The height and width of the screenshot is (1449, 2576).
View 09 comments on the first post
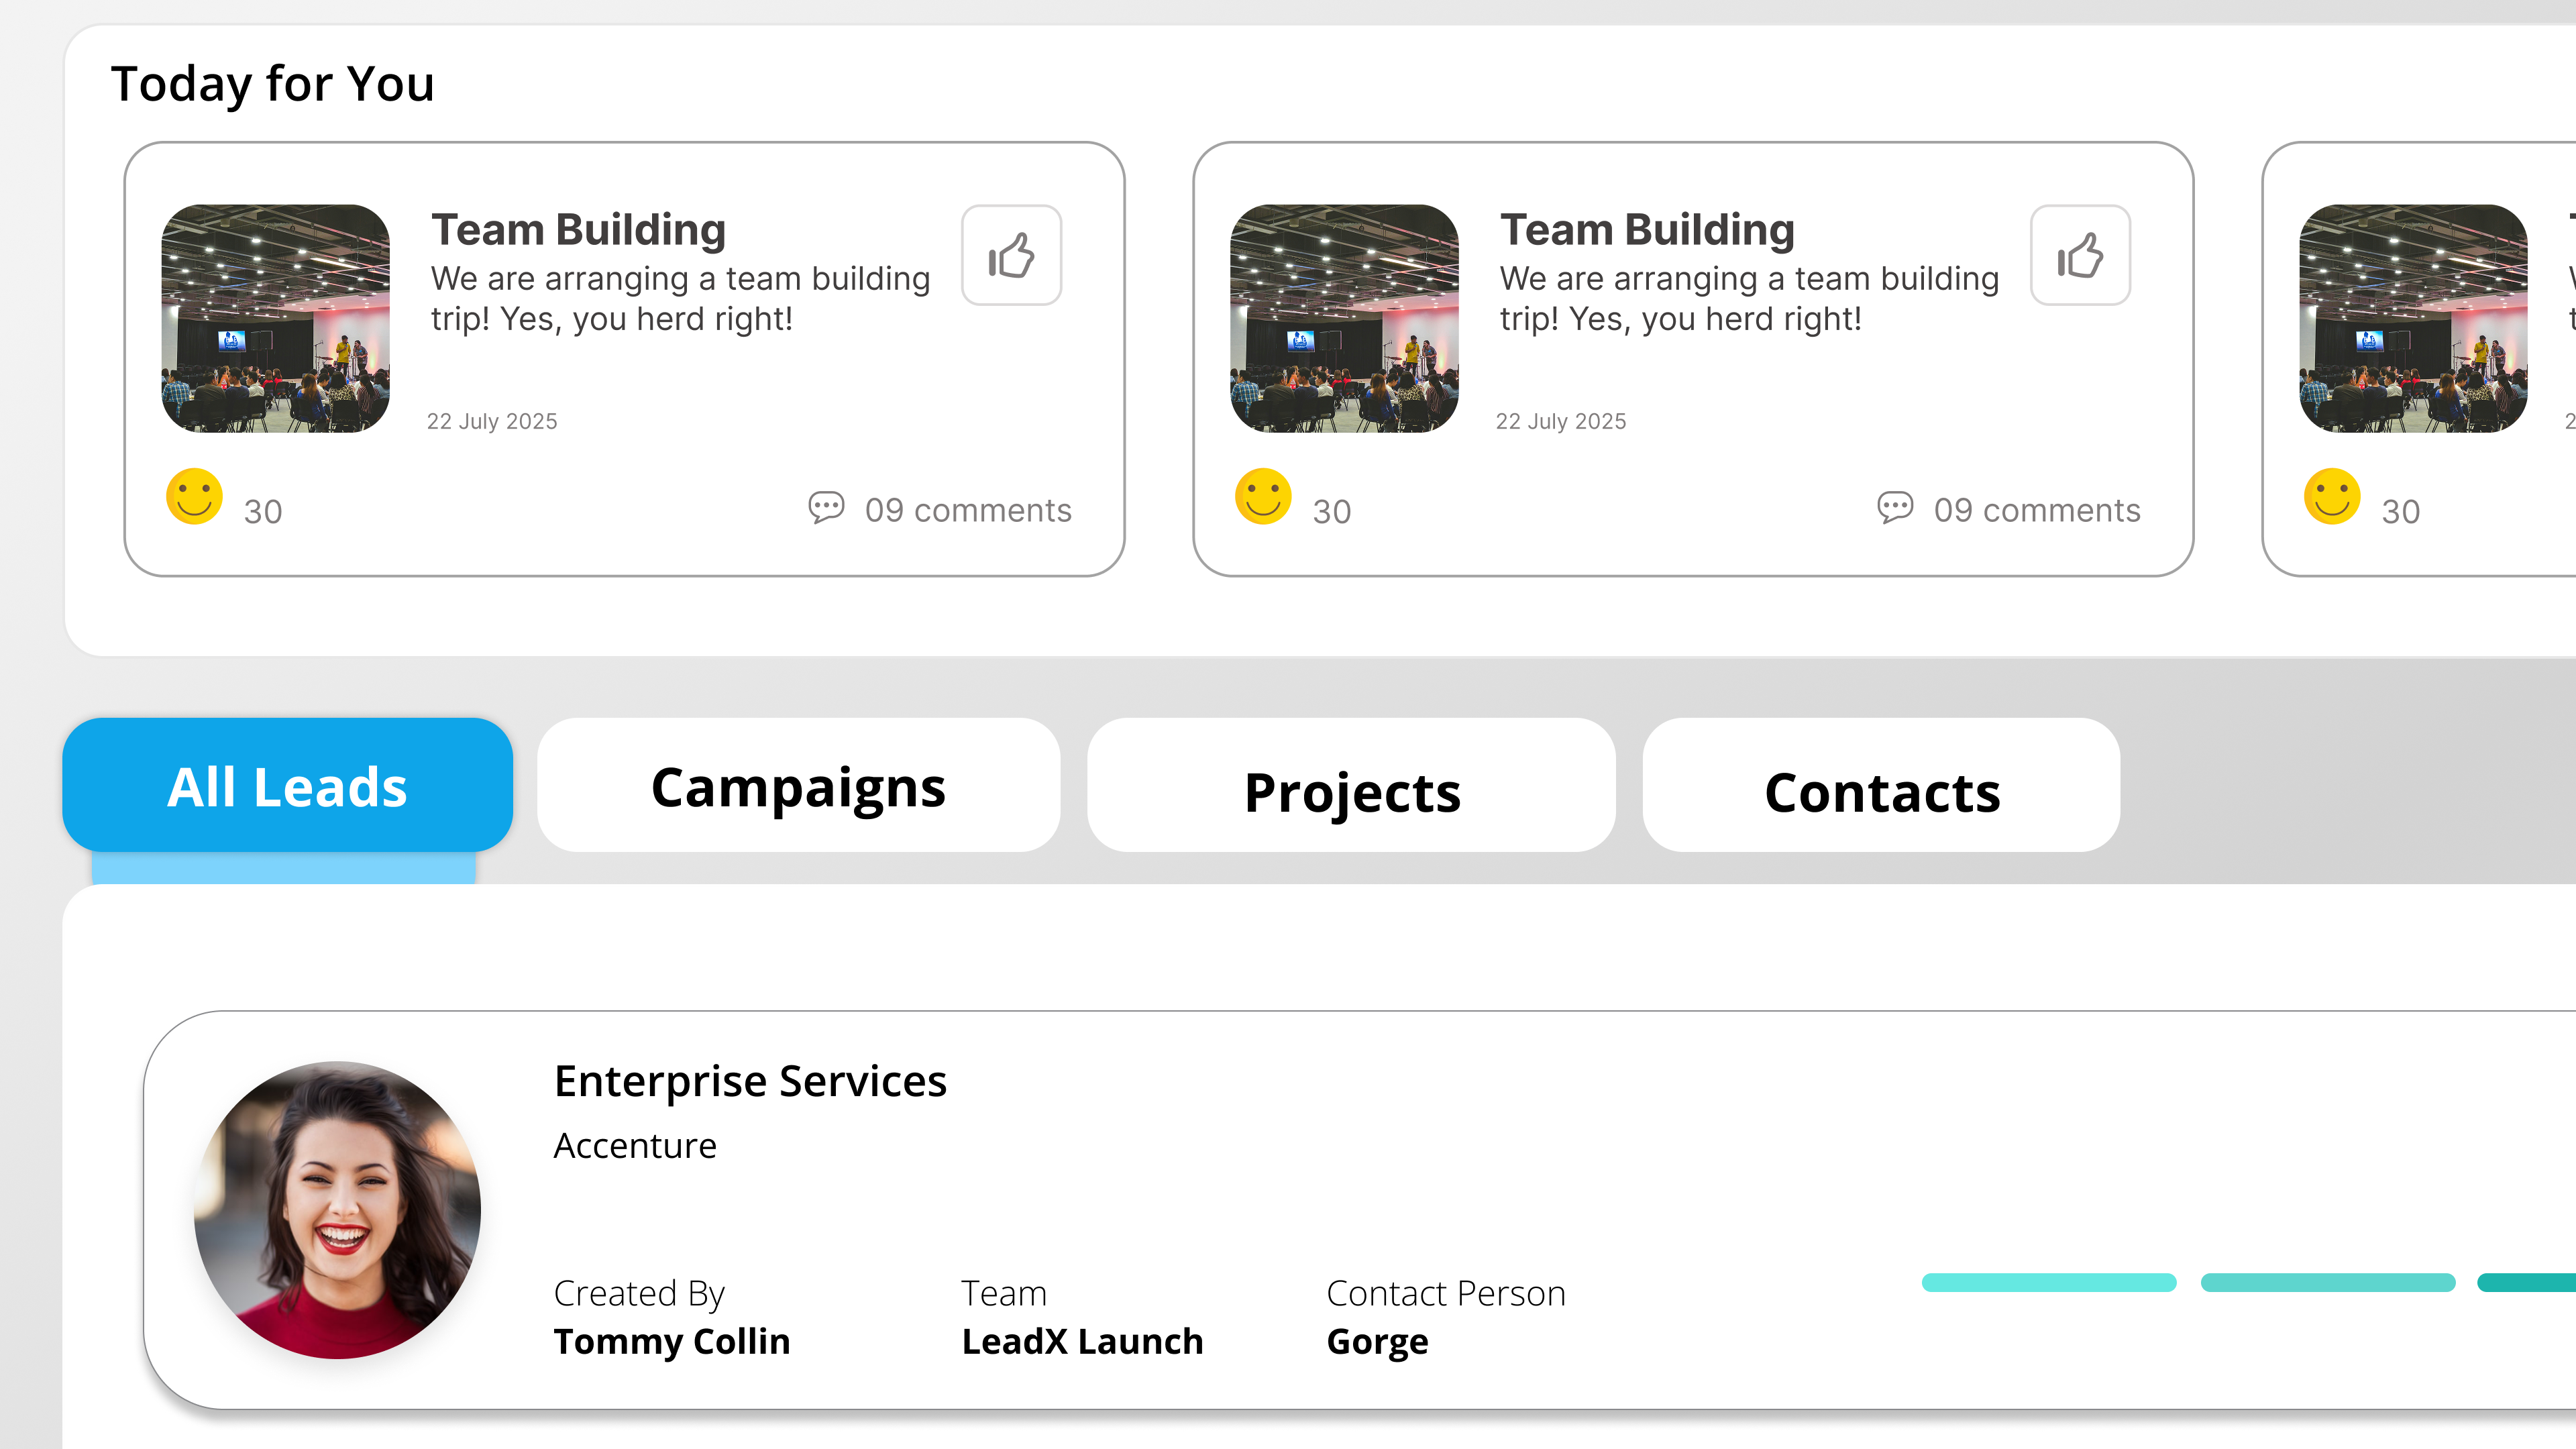pyautogui.click(x=968, y=511)
